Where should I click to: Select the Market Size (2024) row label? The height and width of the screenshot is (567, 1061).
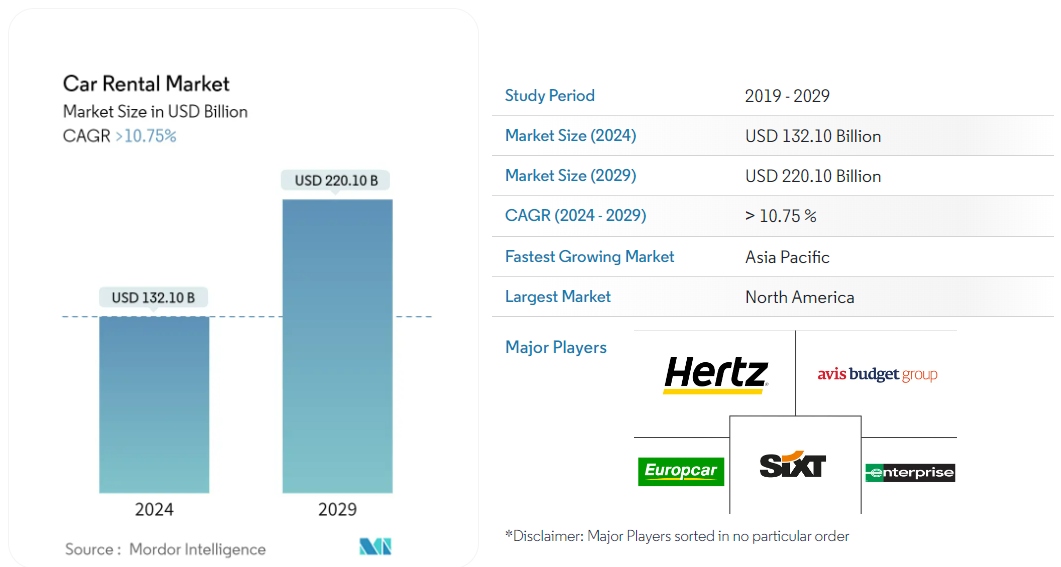tap(570, 136)
